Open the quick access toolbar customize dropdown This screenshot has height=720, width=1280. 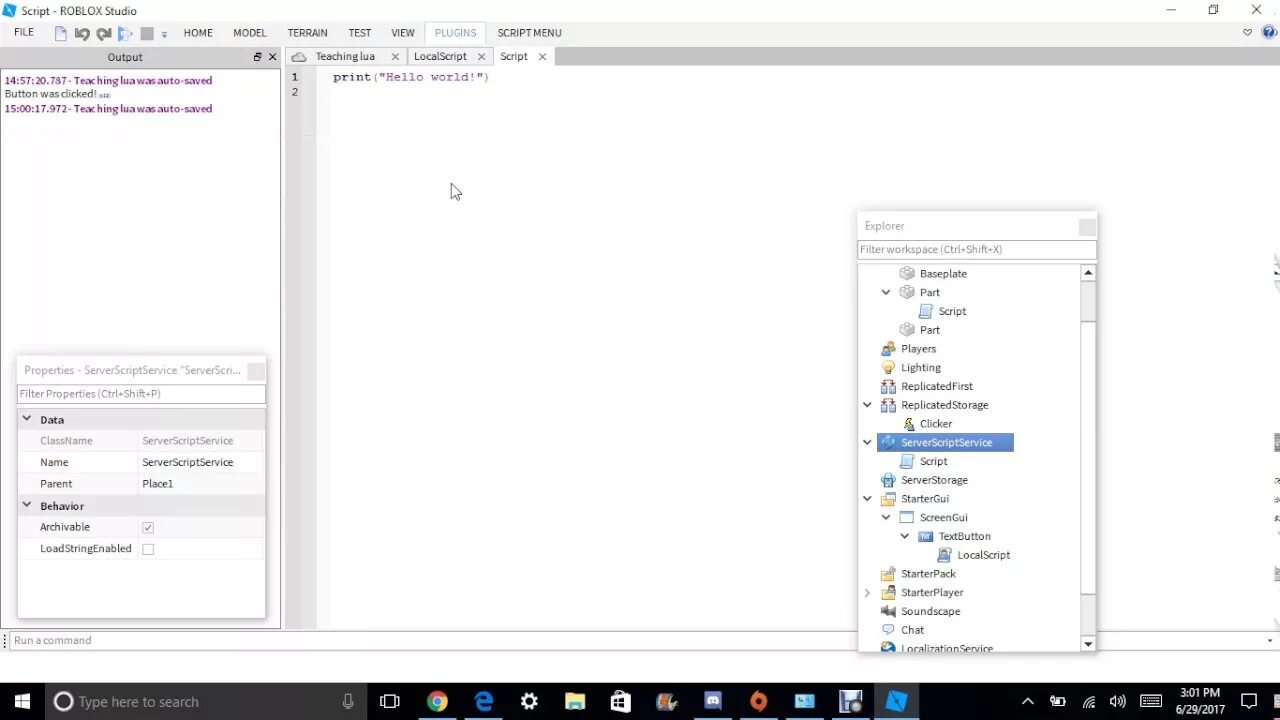point(164,34)
